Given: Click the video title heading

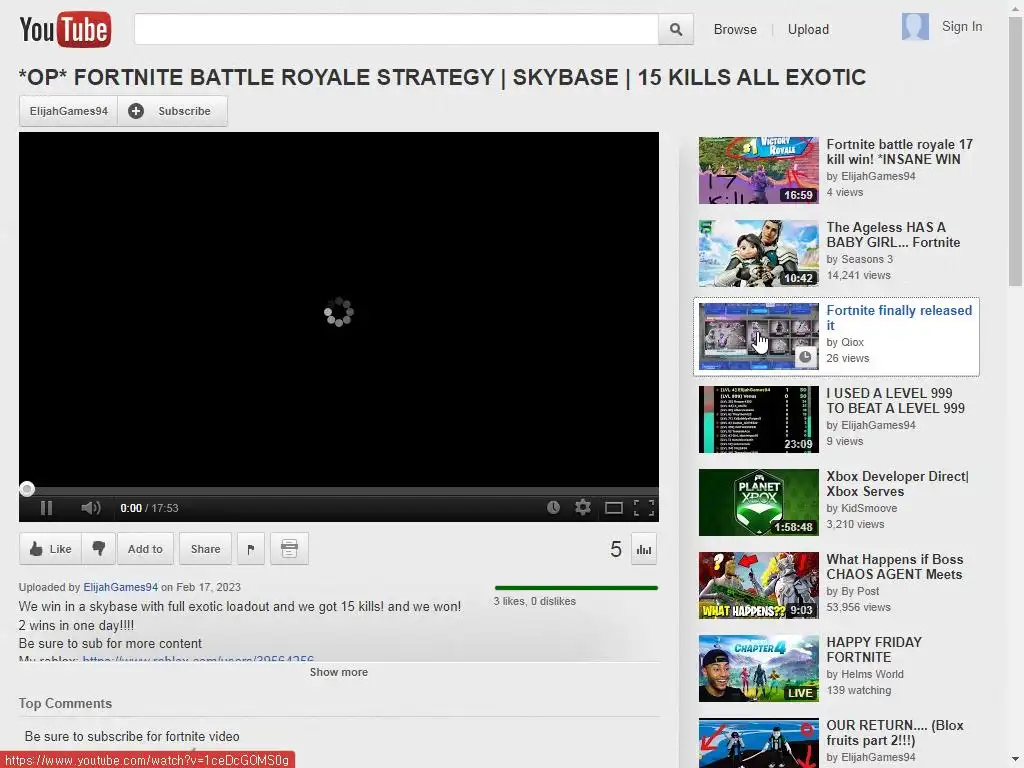Looking at the screenshot, I should (442, 77).
